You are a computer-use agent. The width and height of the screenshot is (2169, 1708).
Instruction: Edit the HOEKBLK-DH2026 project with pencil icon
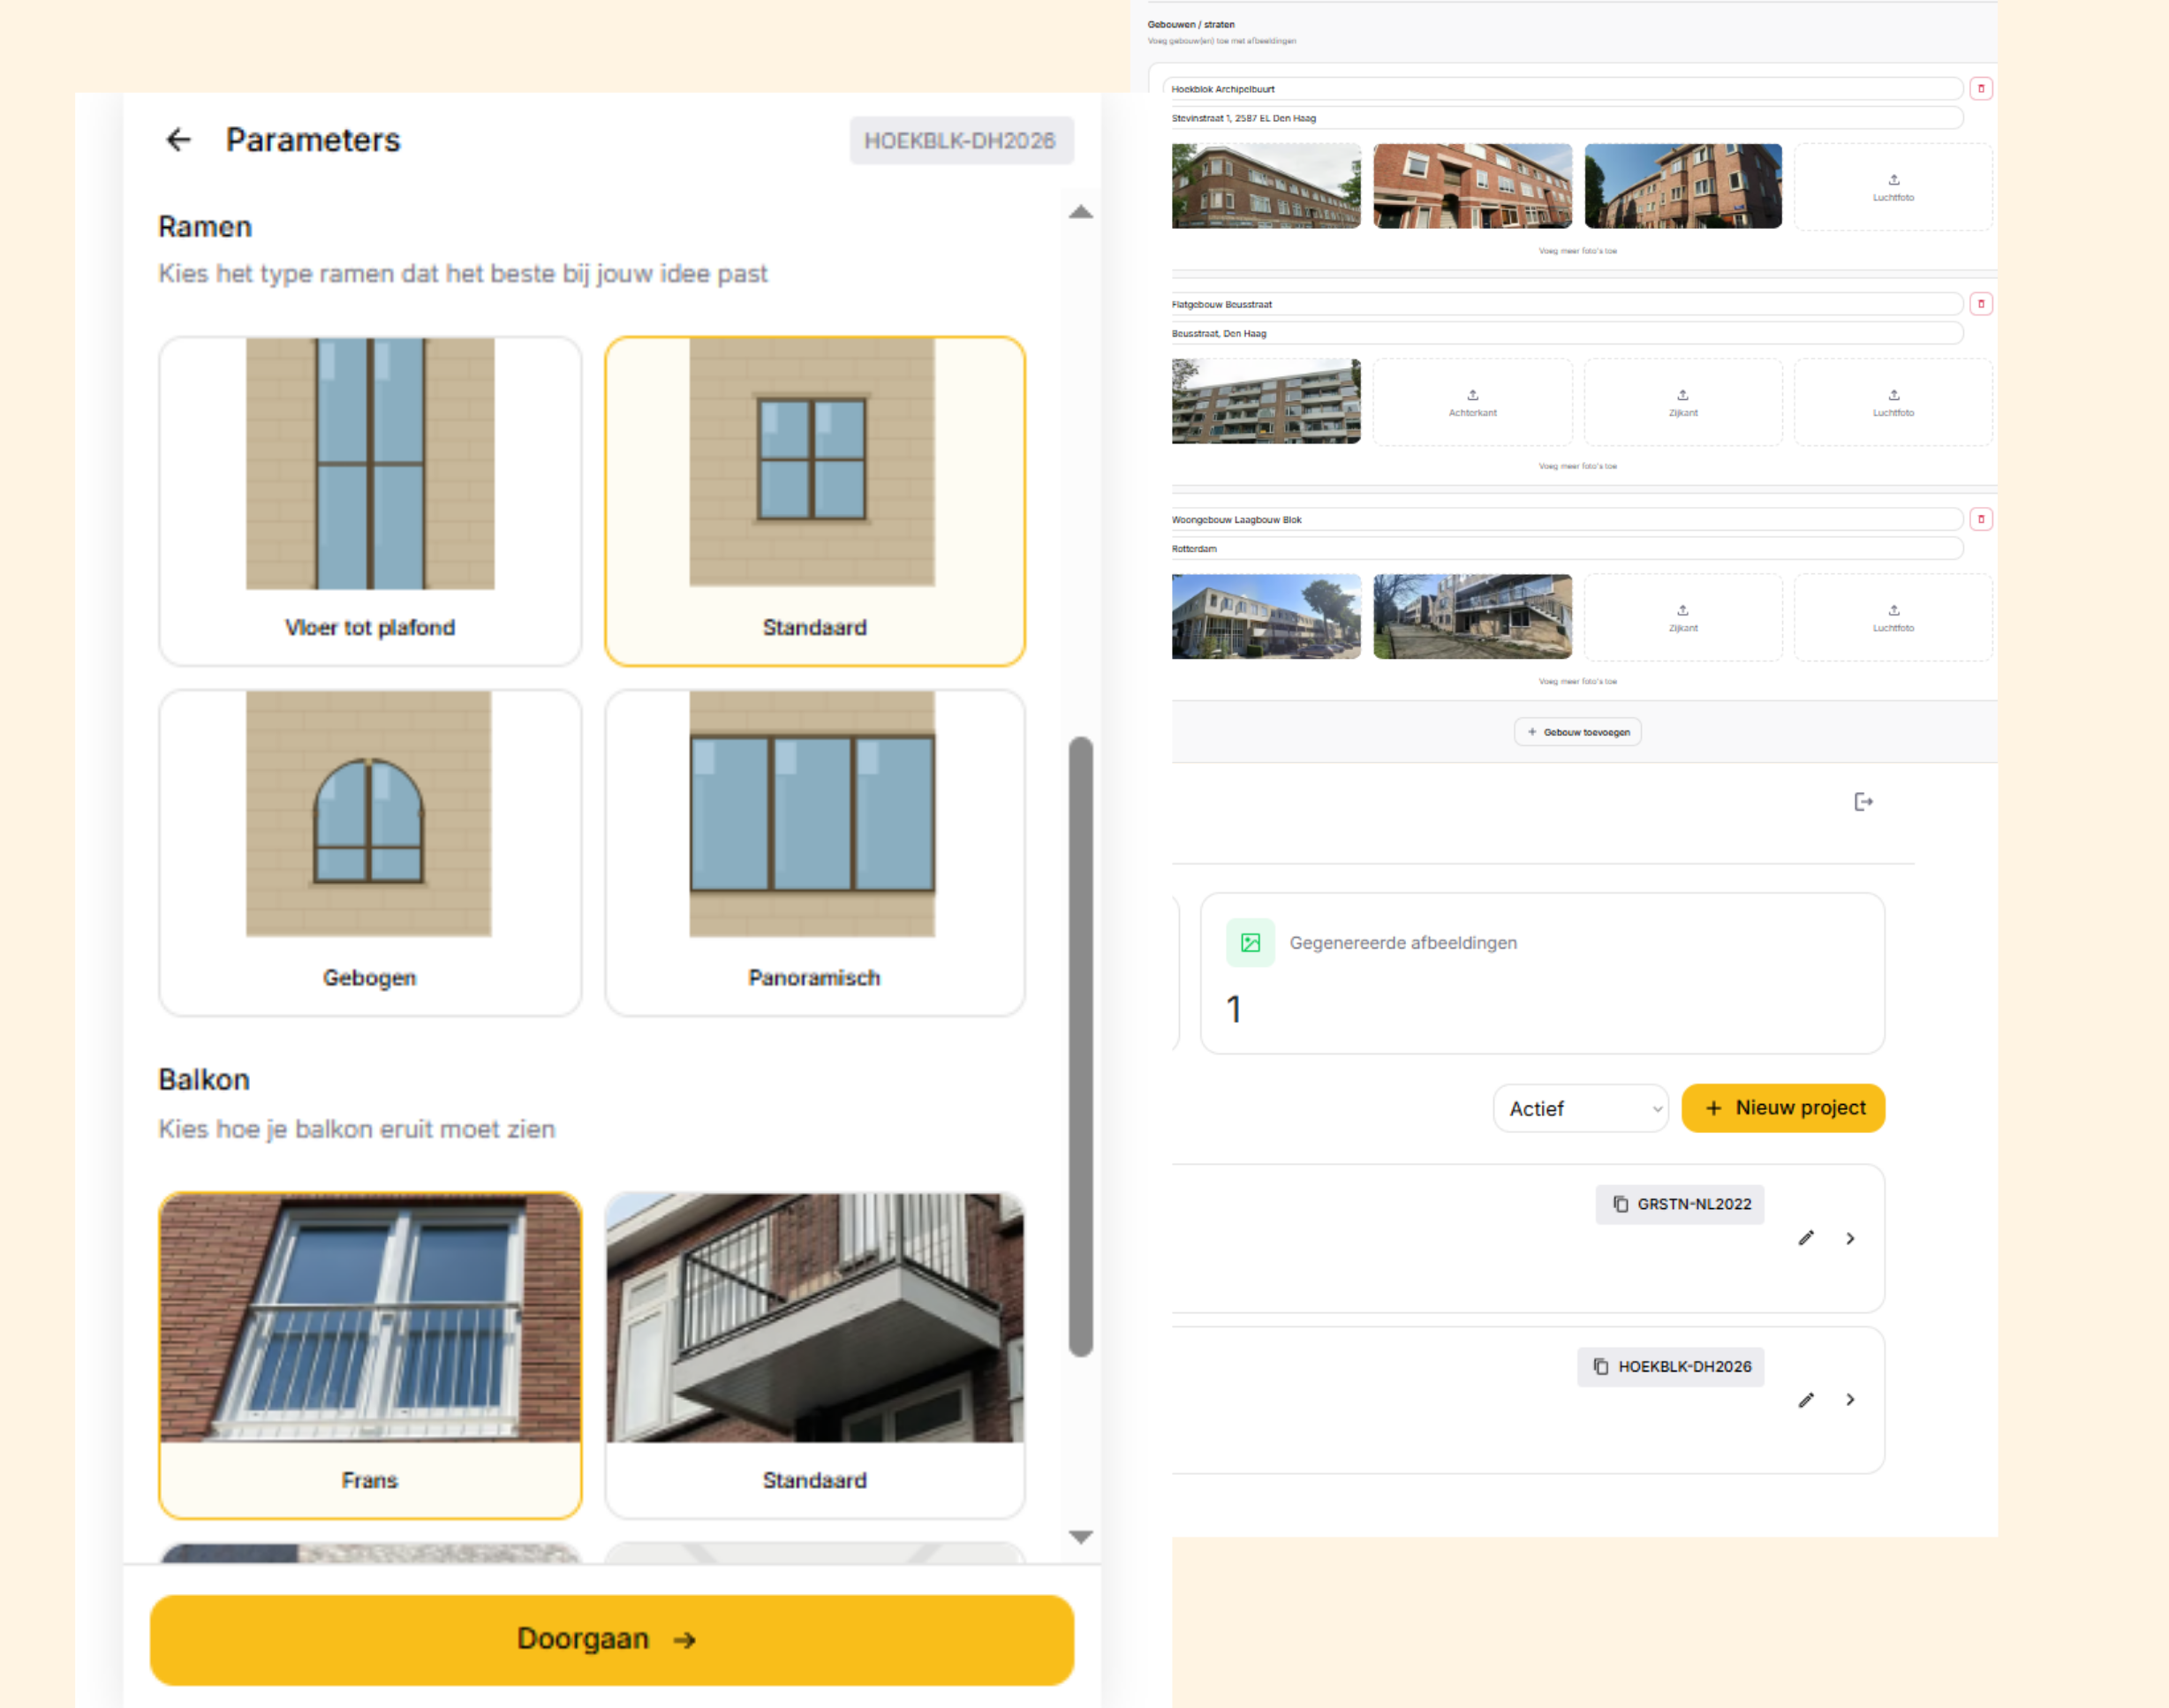1806,1400
